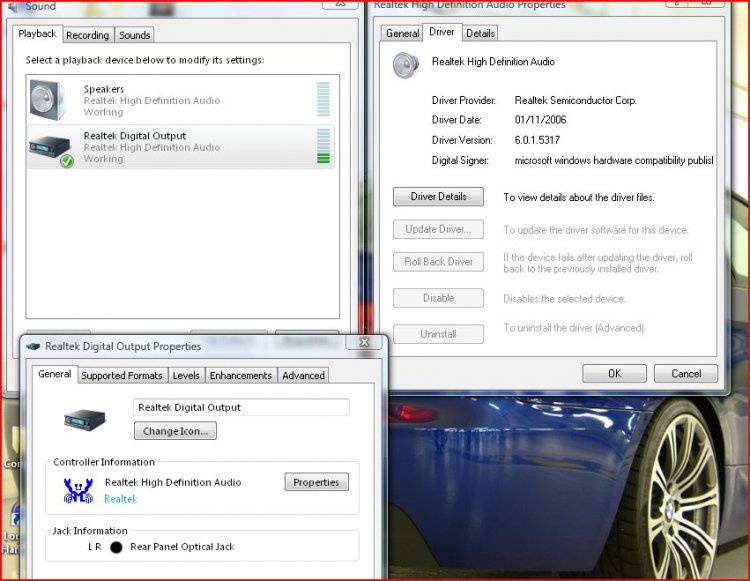This screenshot has height=581, width=750.
Task: Open the Enhancements tab
Action: tap(241, 375)
